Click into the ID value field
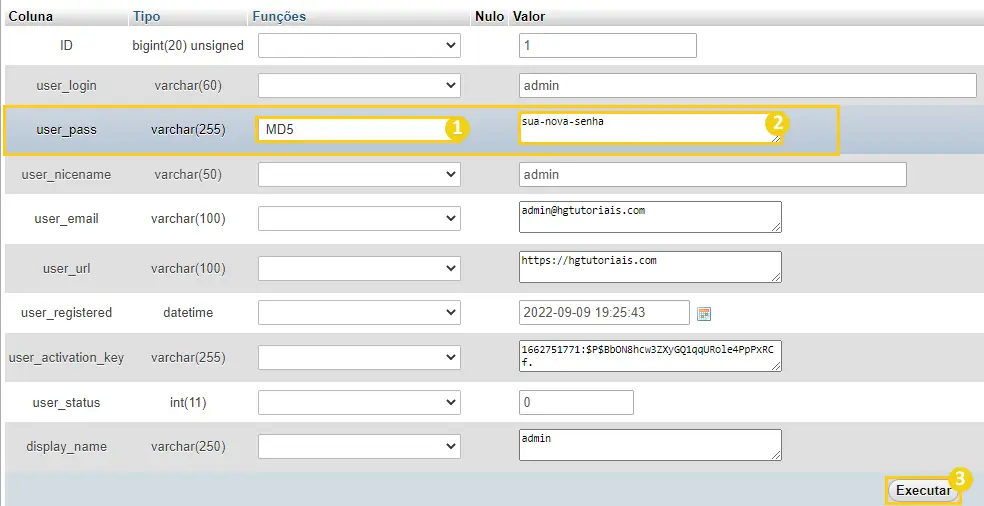This screenshot has width=984, height=506. click(x=607, y=45)
